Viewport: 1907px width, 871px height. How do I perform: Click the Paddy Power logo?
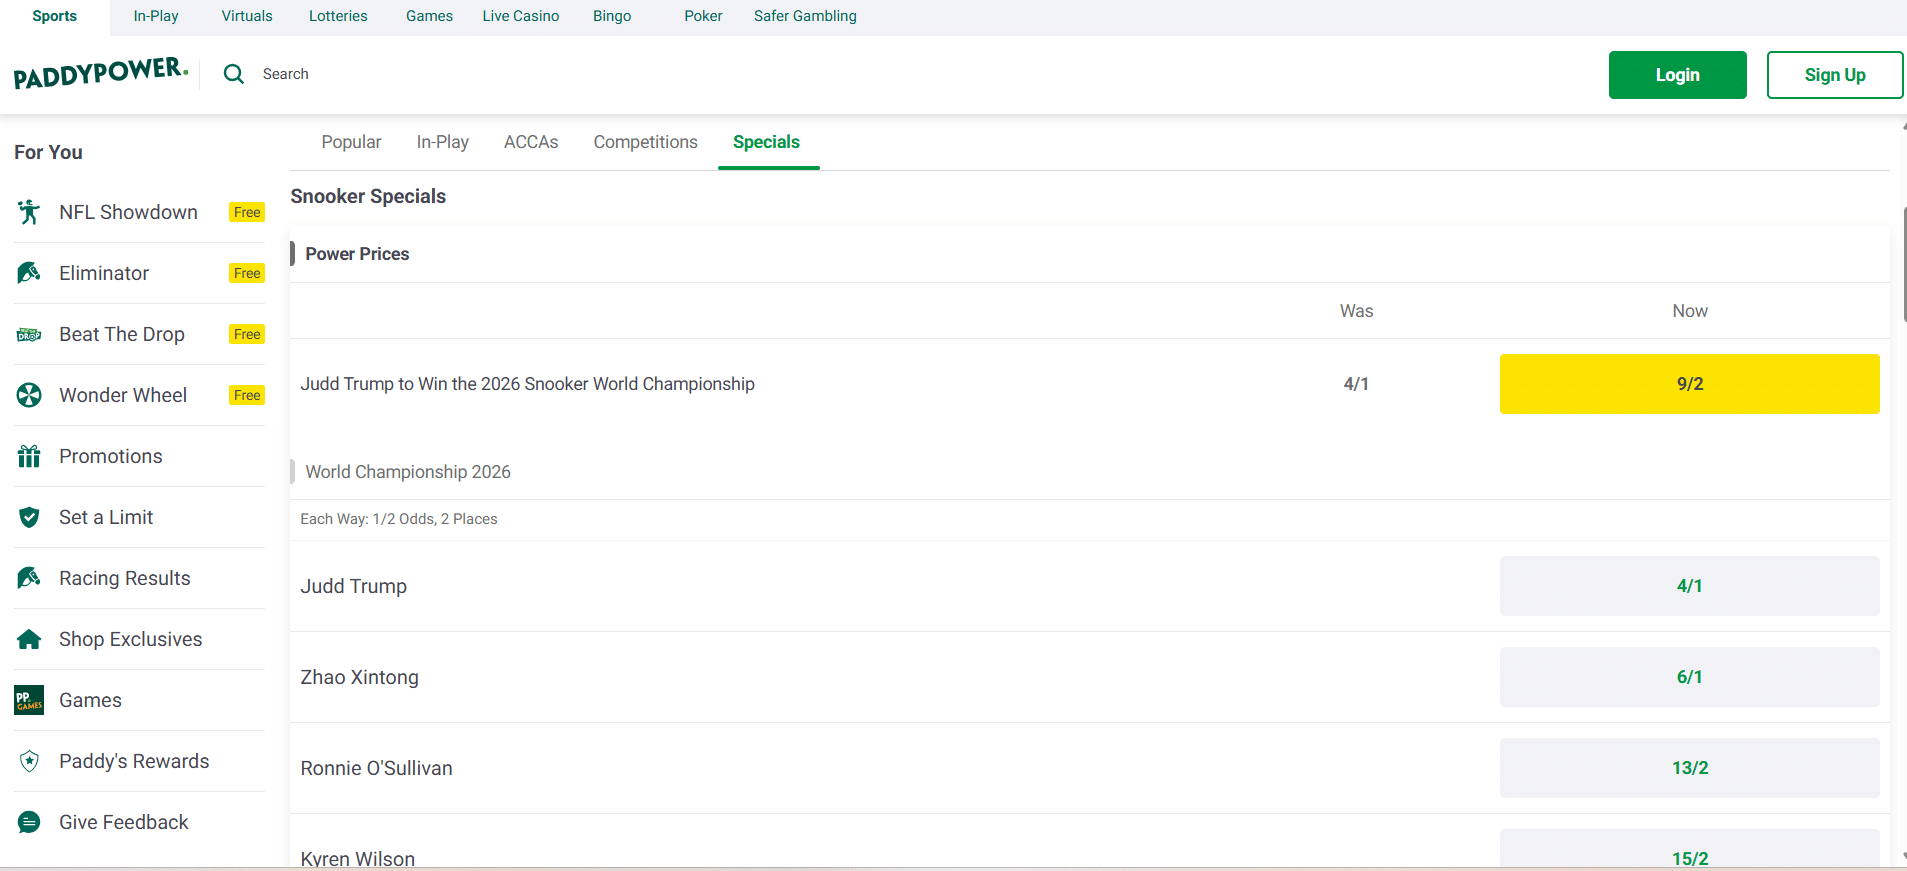point(101,73)
